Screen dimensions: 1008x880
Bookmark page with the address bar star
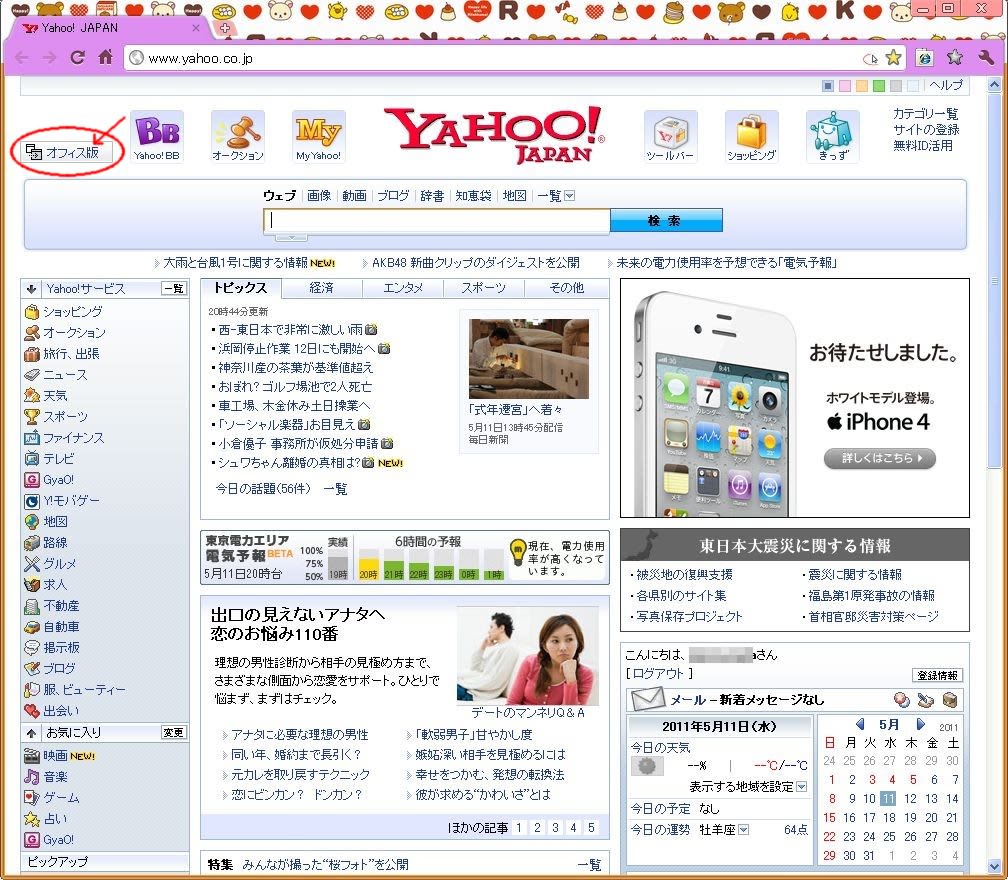[893, 58]
